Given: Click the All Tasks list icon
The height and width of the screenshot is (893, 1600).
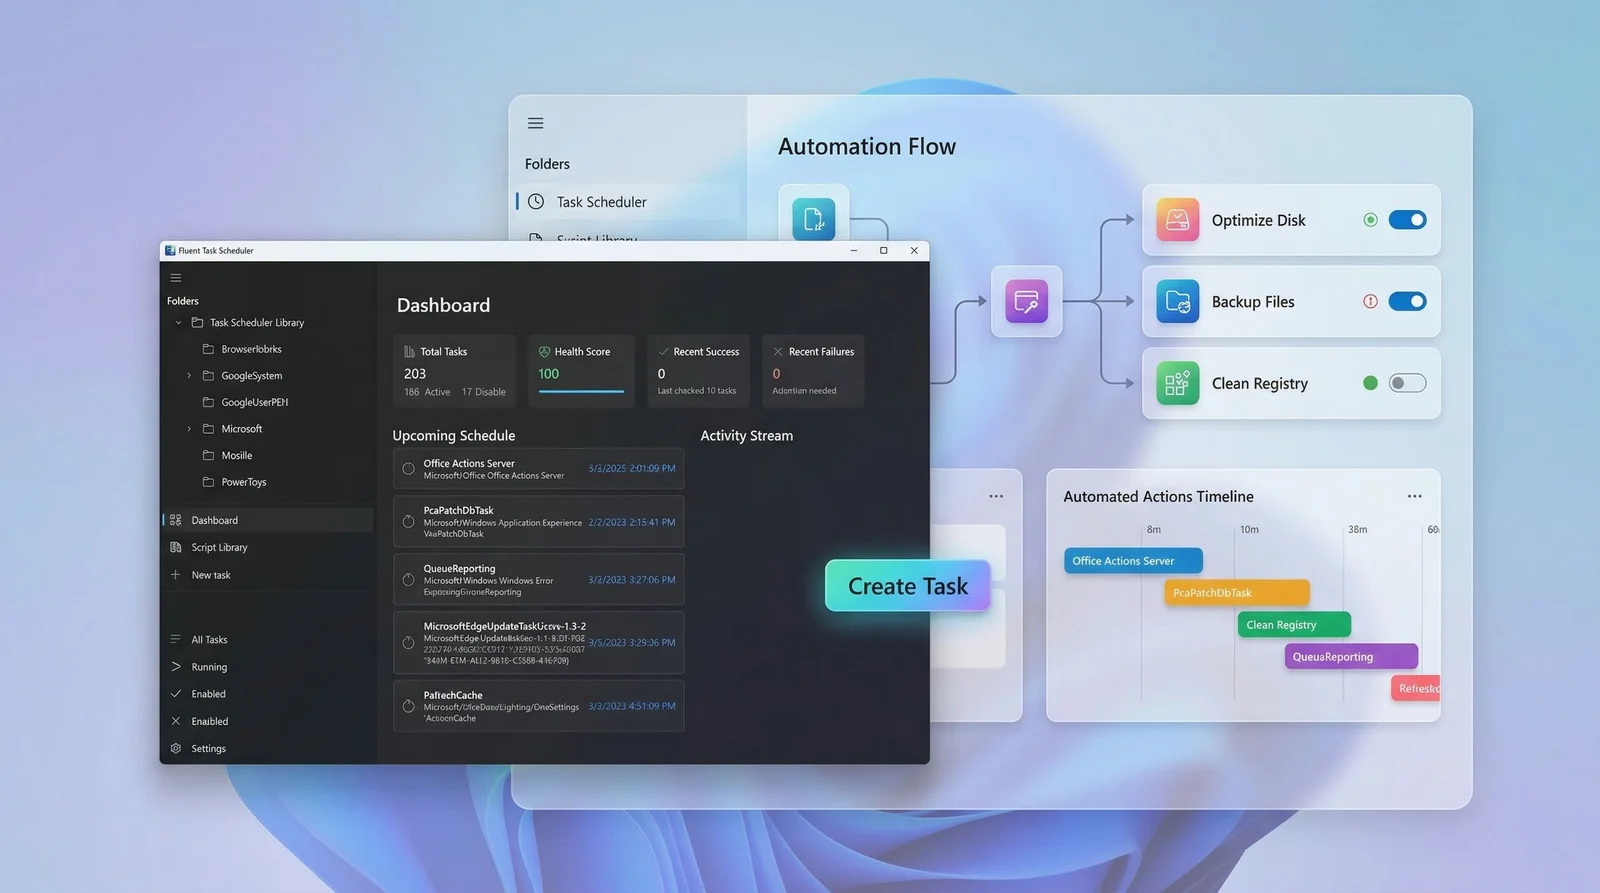Looking at the screenshot, I should coord(176,639).
